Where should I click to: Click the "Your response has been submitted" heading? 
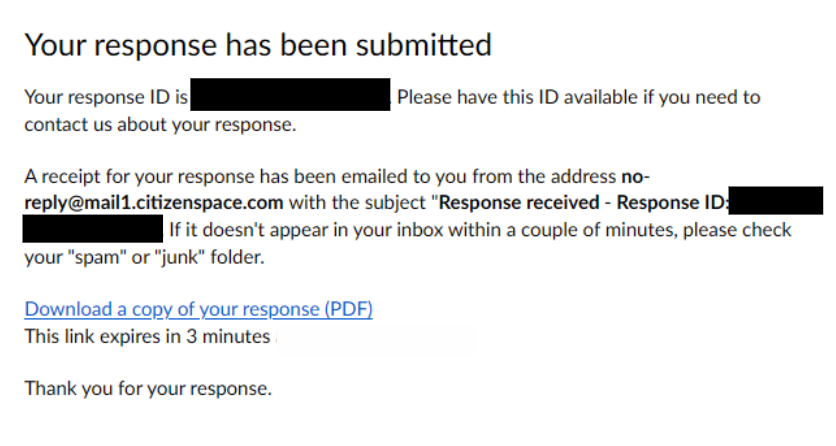tap(258, 45)
